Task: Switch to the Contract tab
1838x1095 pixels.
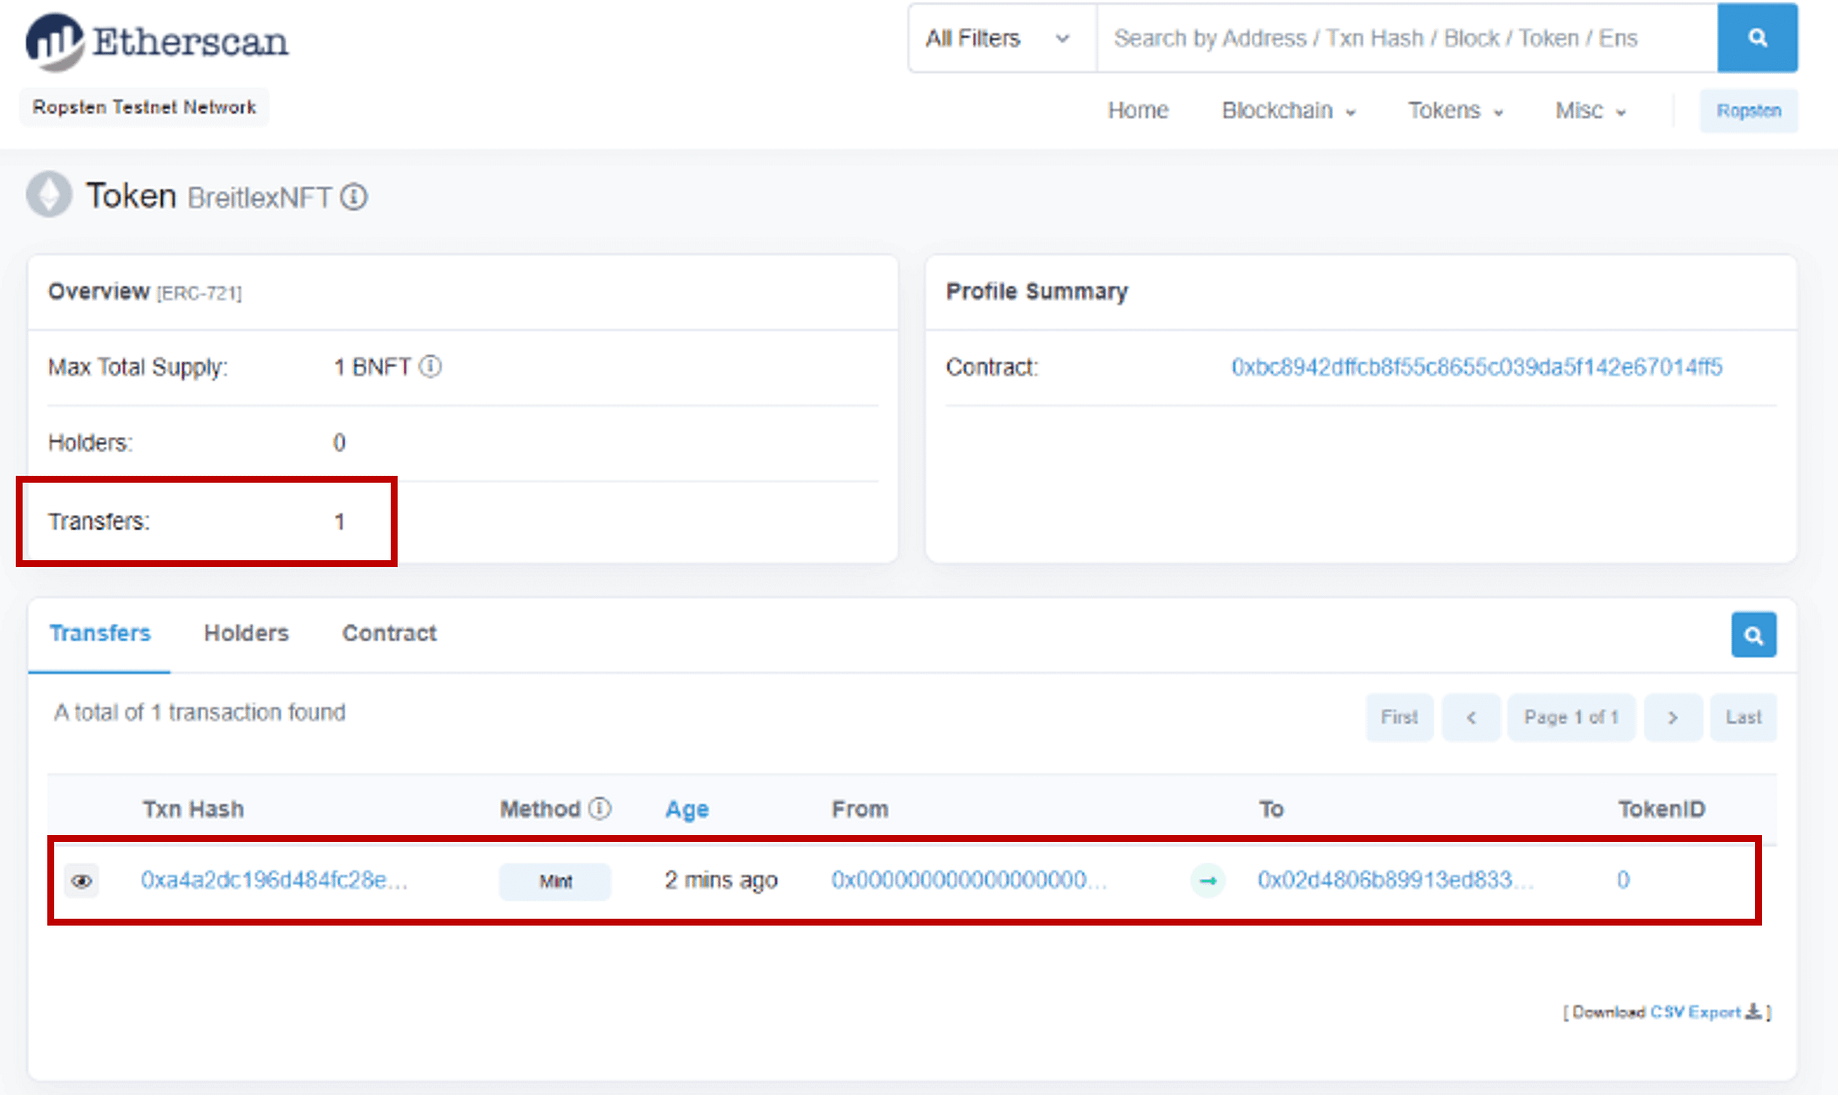Action: tap(389, 633)
